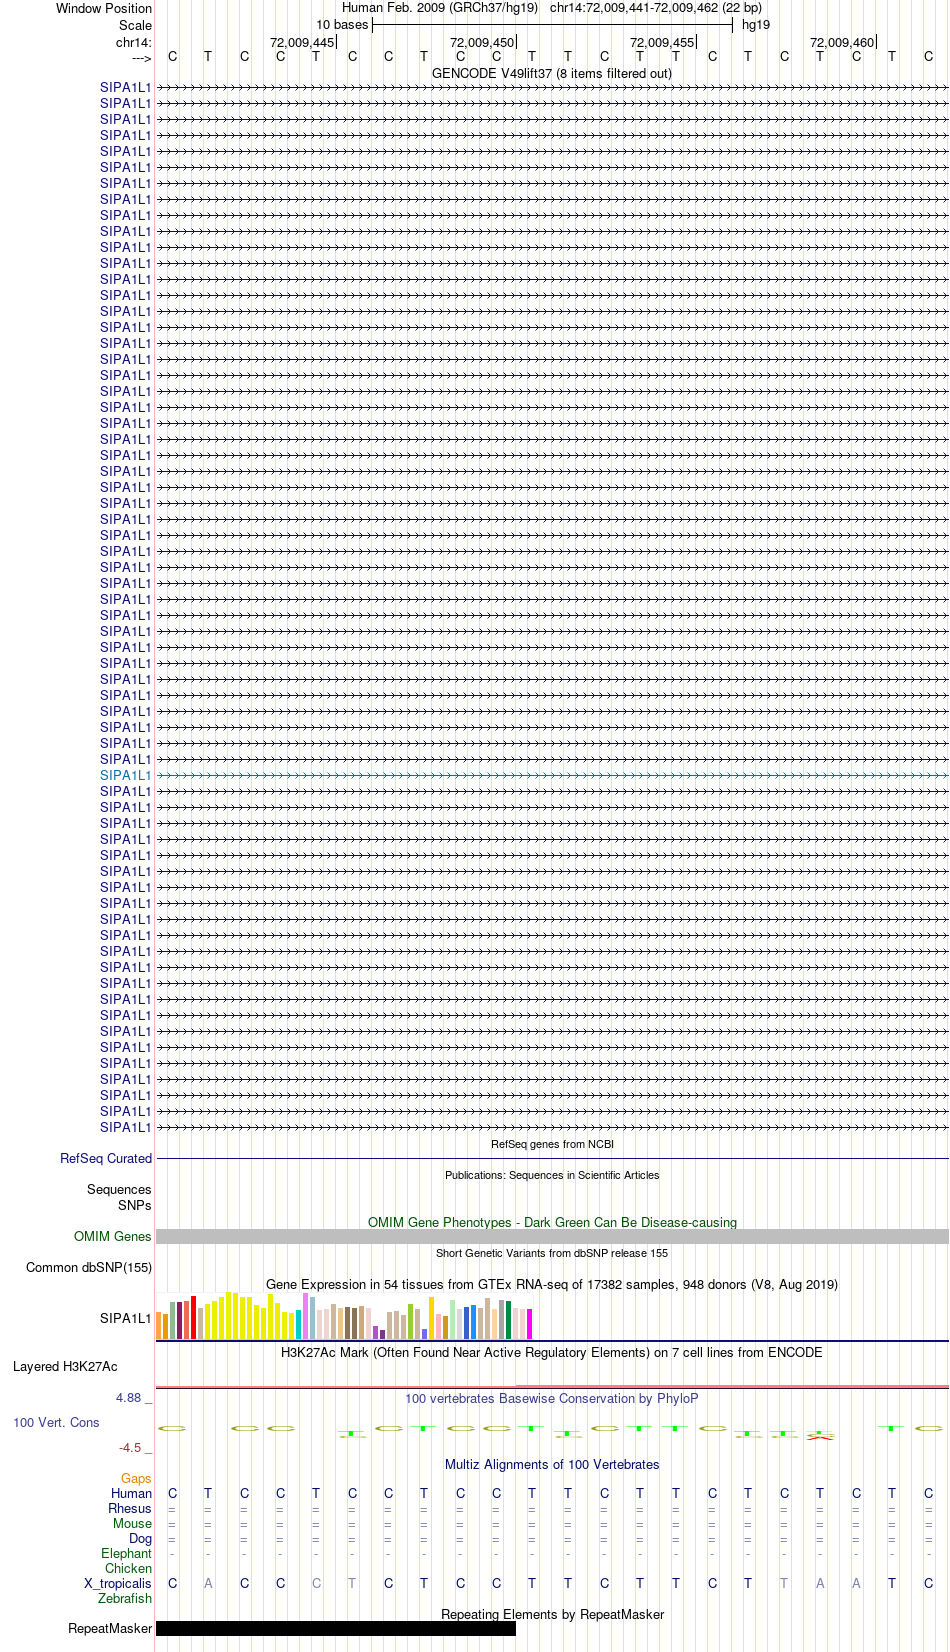Select the X_tropicalis alignment row label
The image size is (950, 1652).
pyautogui.click(x=117, y=1583)
